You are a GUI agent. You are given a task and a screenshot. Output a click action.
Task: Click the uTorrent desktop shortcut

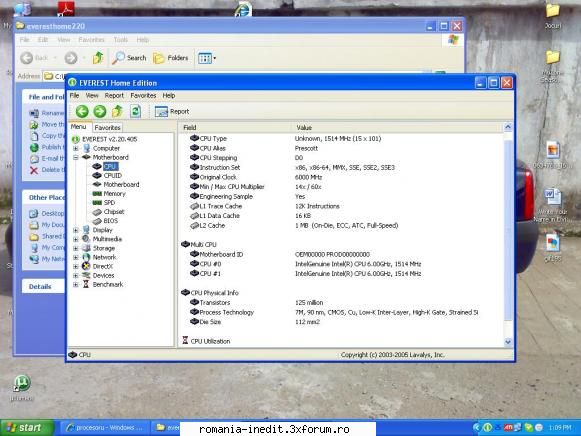tap(21, 388)
